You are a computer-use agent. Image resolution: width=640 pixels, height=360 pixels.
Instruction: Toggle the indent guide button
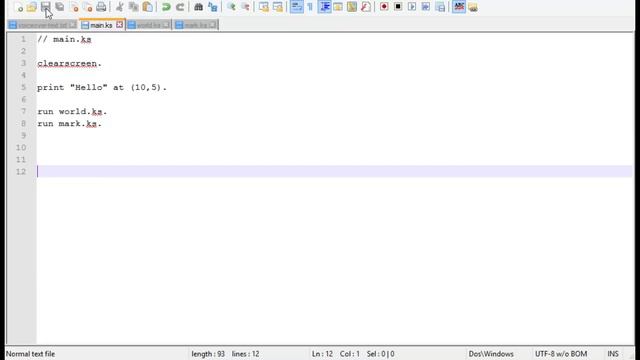click(x=324, y=7)
